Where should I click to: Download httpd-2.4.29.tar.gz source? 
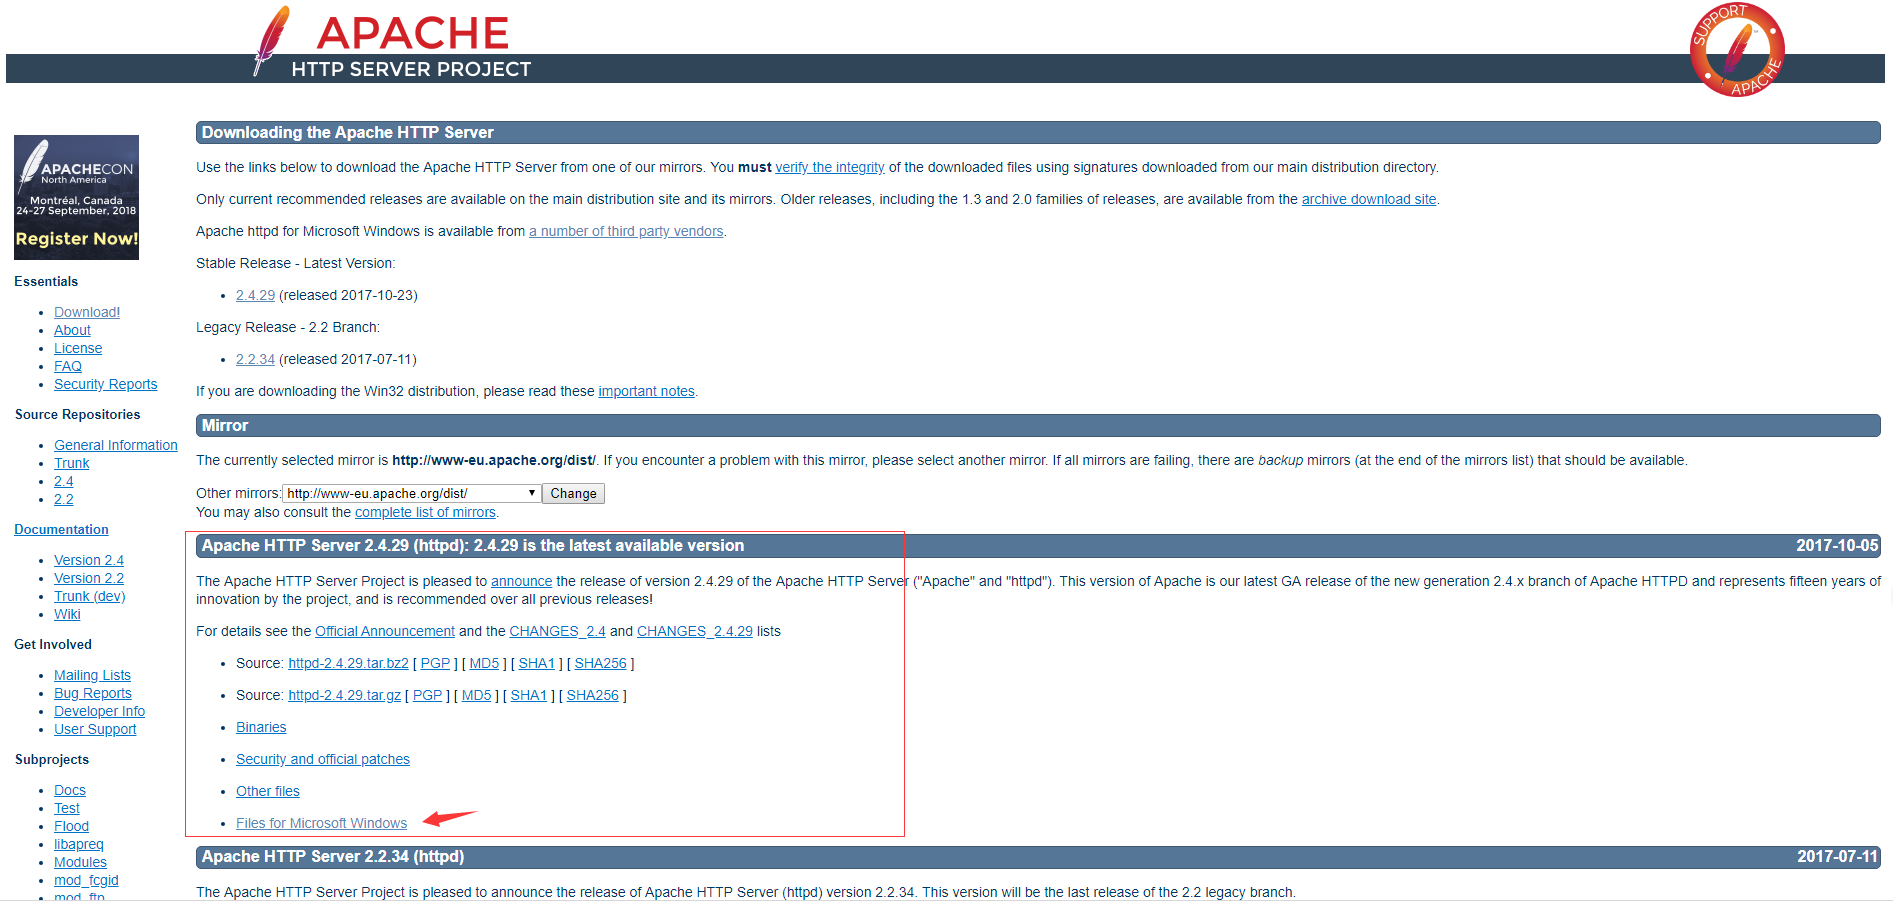pyautogui.click(x=344, y=695)
